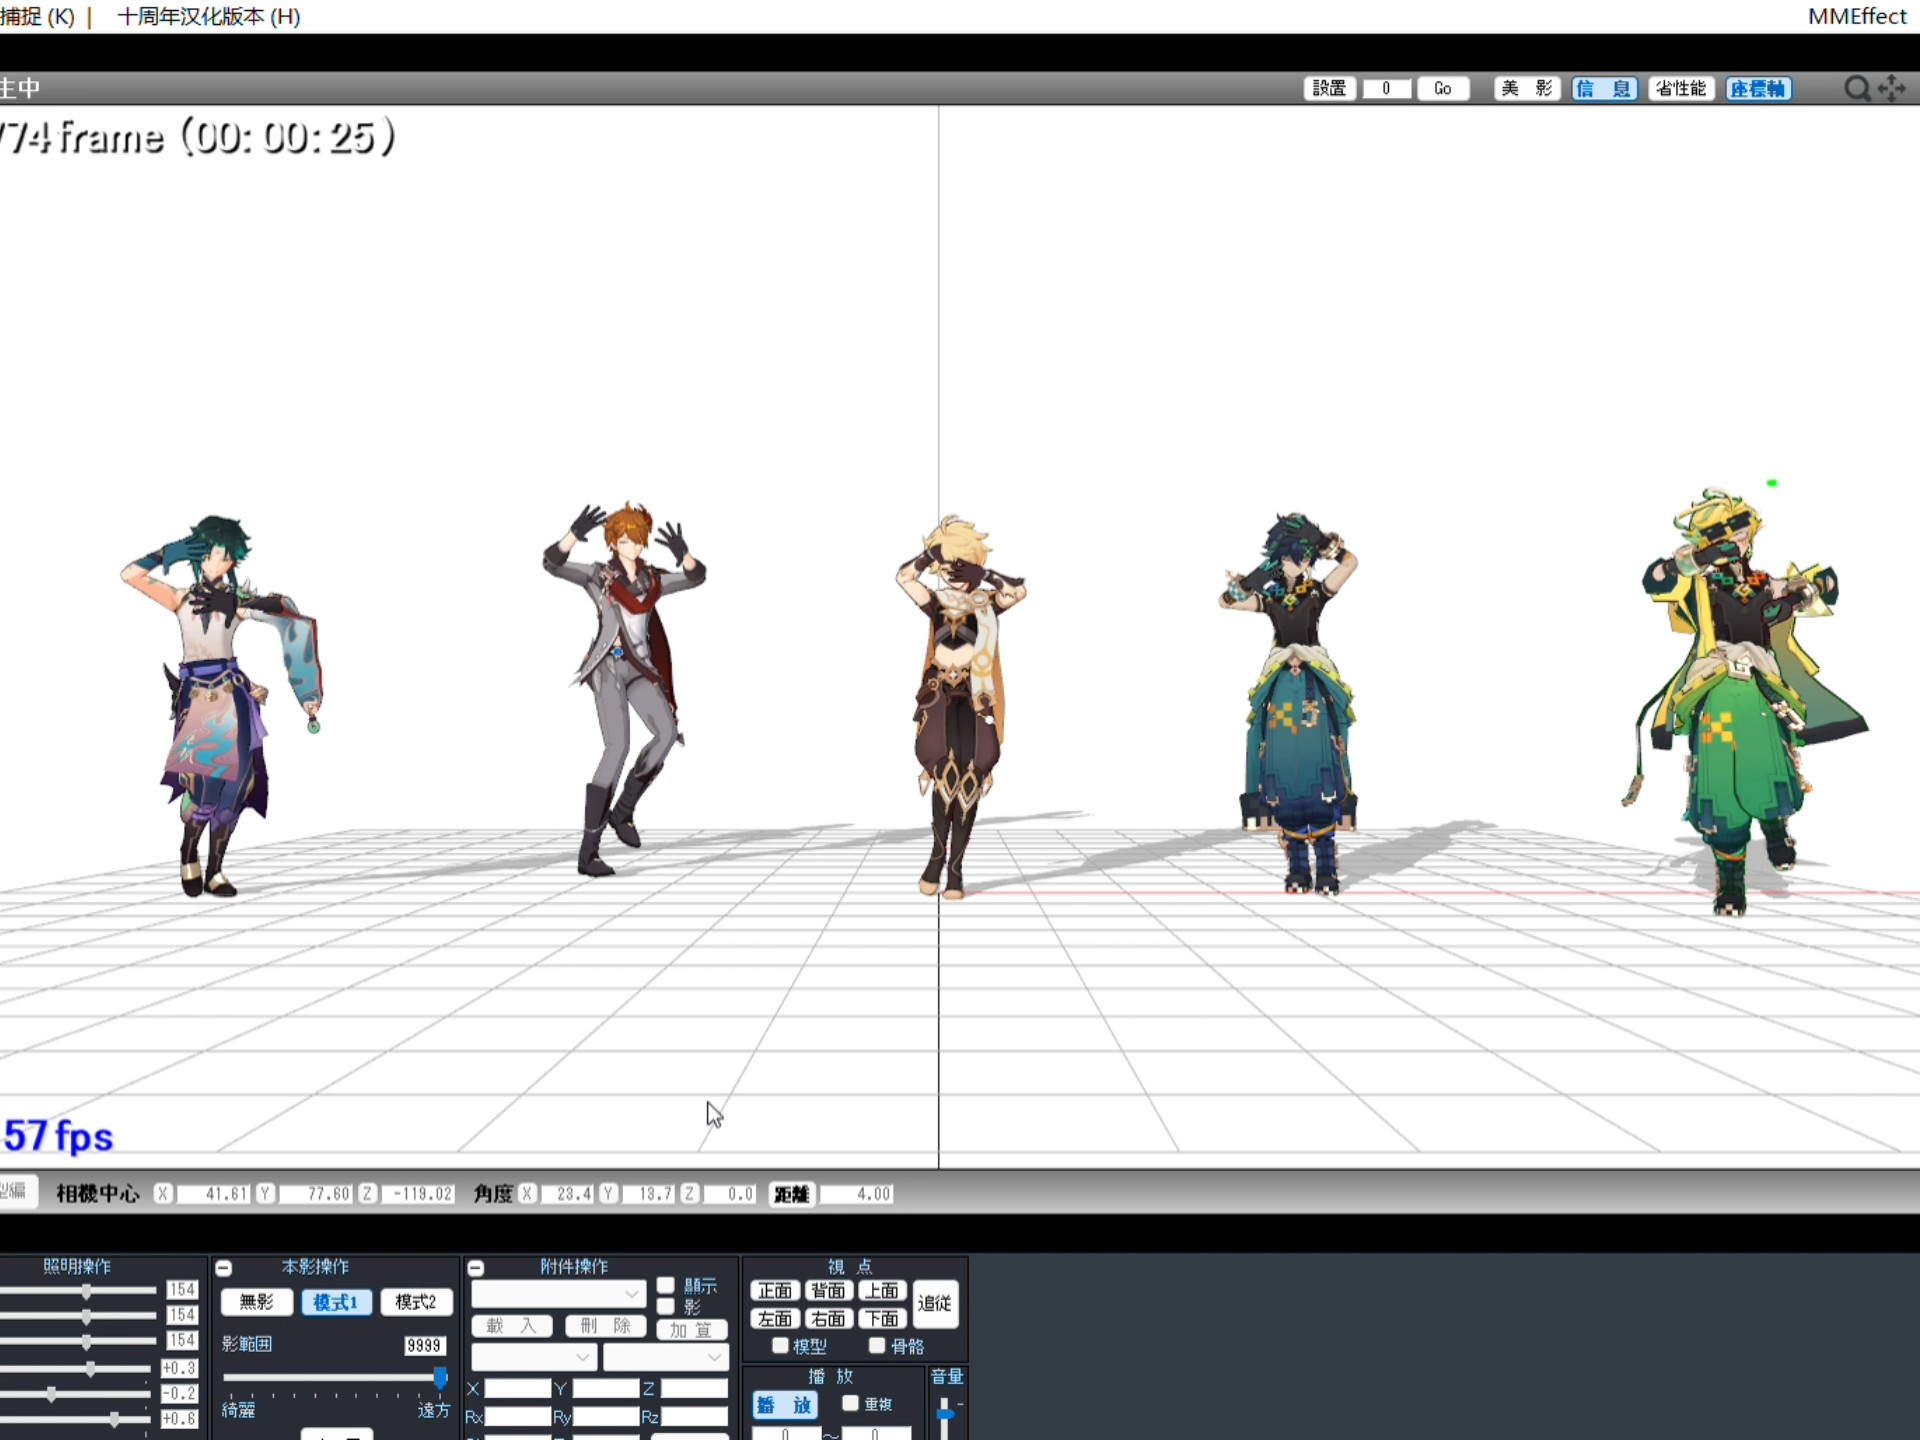Click the four-arrow pan view icon
This screenshot has height=1440, width=1920.
pos(1891,88)
